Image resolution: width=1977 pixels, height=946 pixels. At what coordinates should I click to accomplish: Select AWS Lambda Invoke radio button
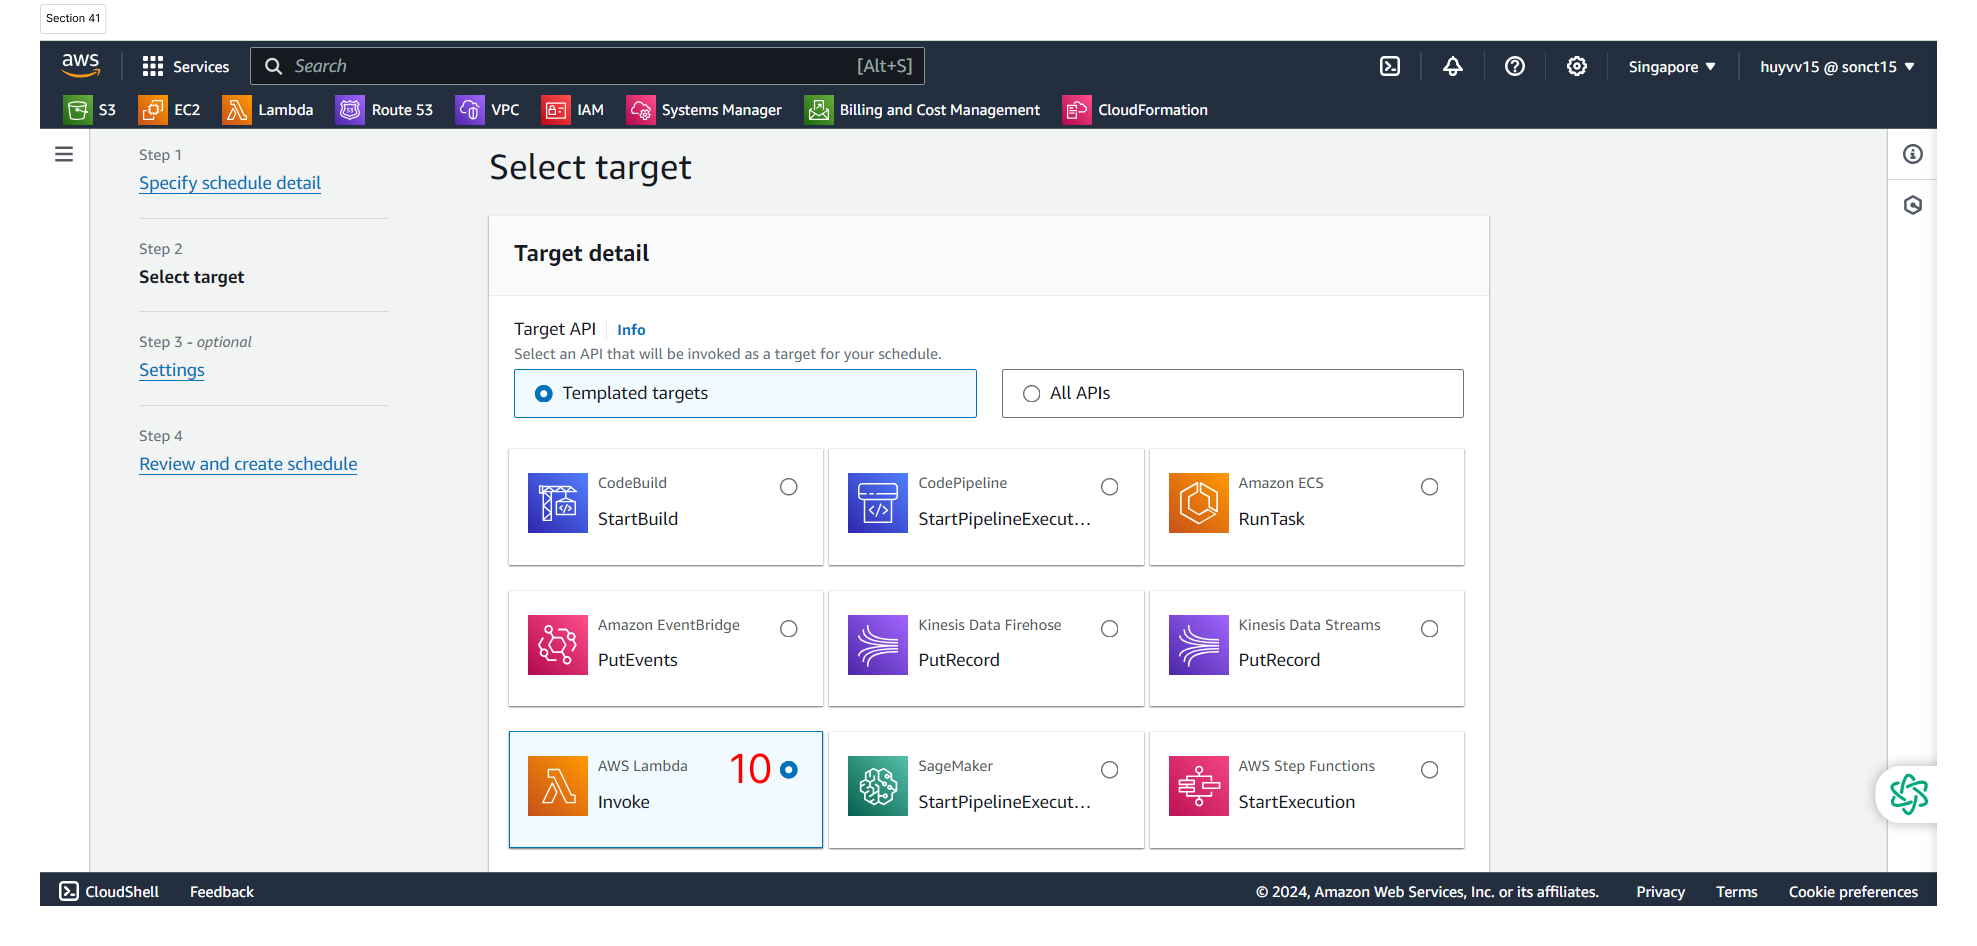(789, 770)
